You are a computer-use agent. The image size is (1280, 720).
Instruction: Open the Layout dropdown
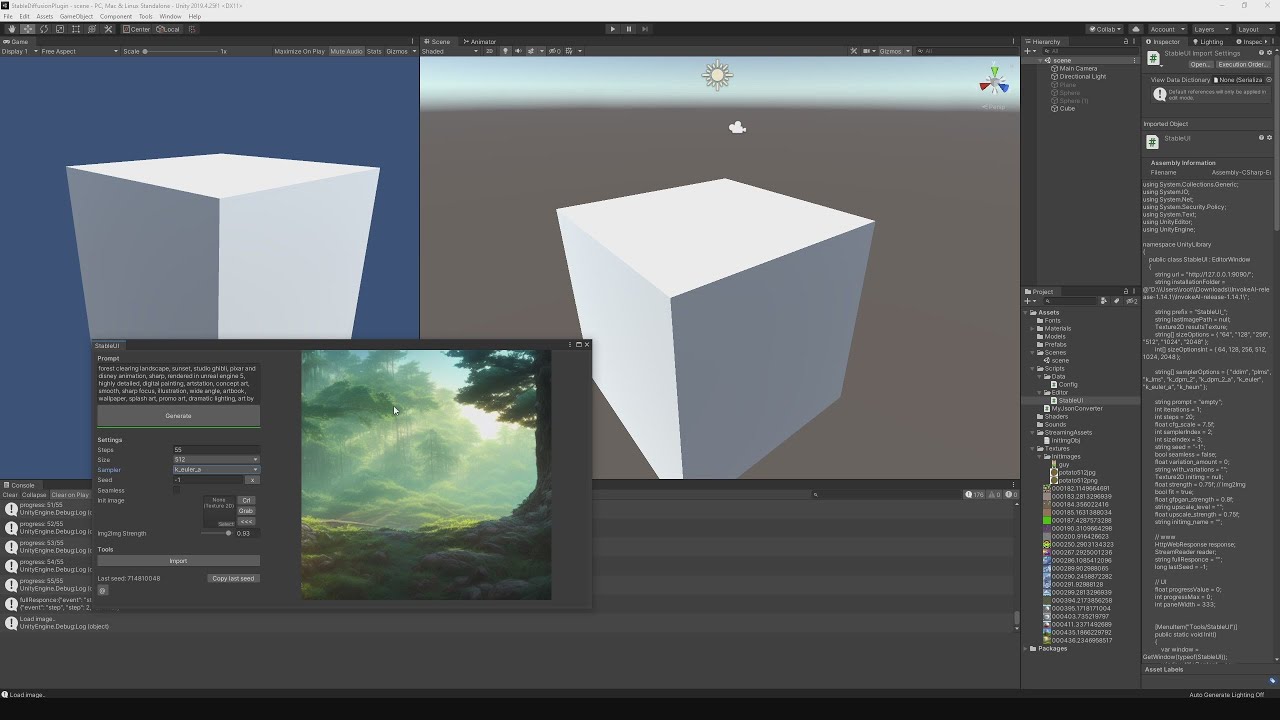click(1254, 29)
